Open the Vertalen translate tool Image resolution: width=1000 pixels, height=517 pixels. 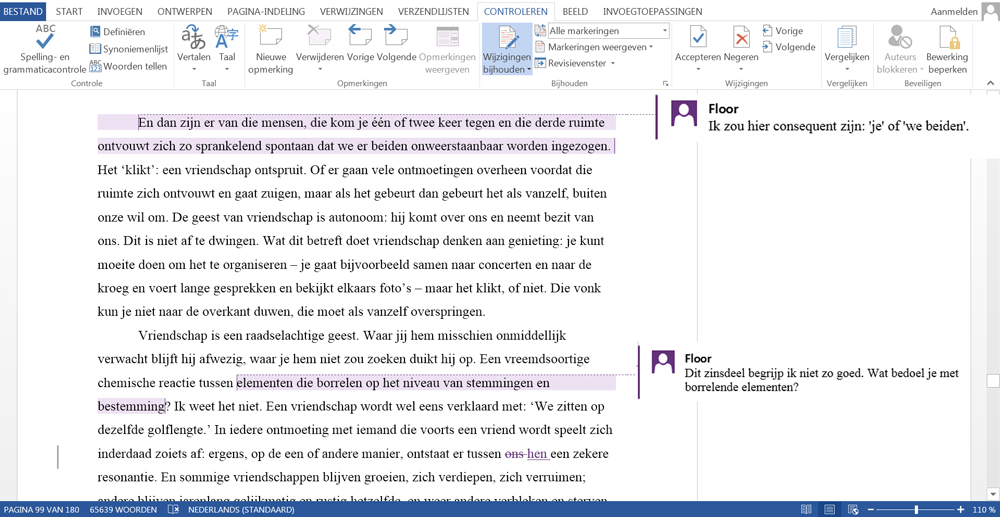[194, 45]
